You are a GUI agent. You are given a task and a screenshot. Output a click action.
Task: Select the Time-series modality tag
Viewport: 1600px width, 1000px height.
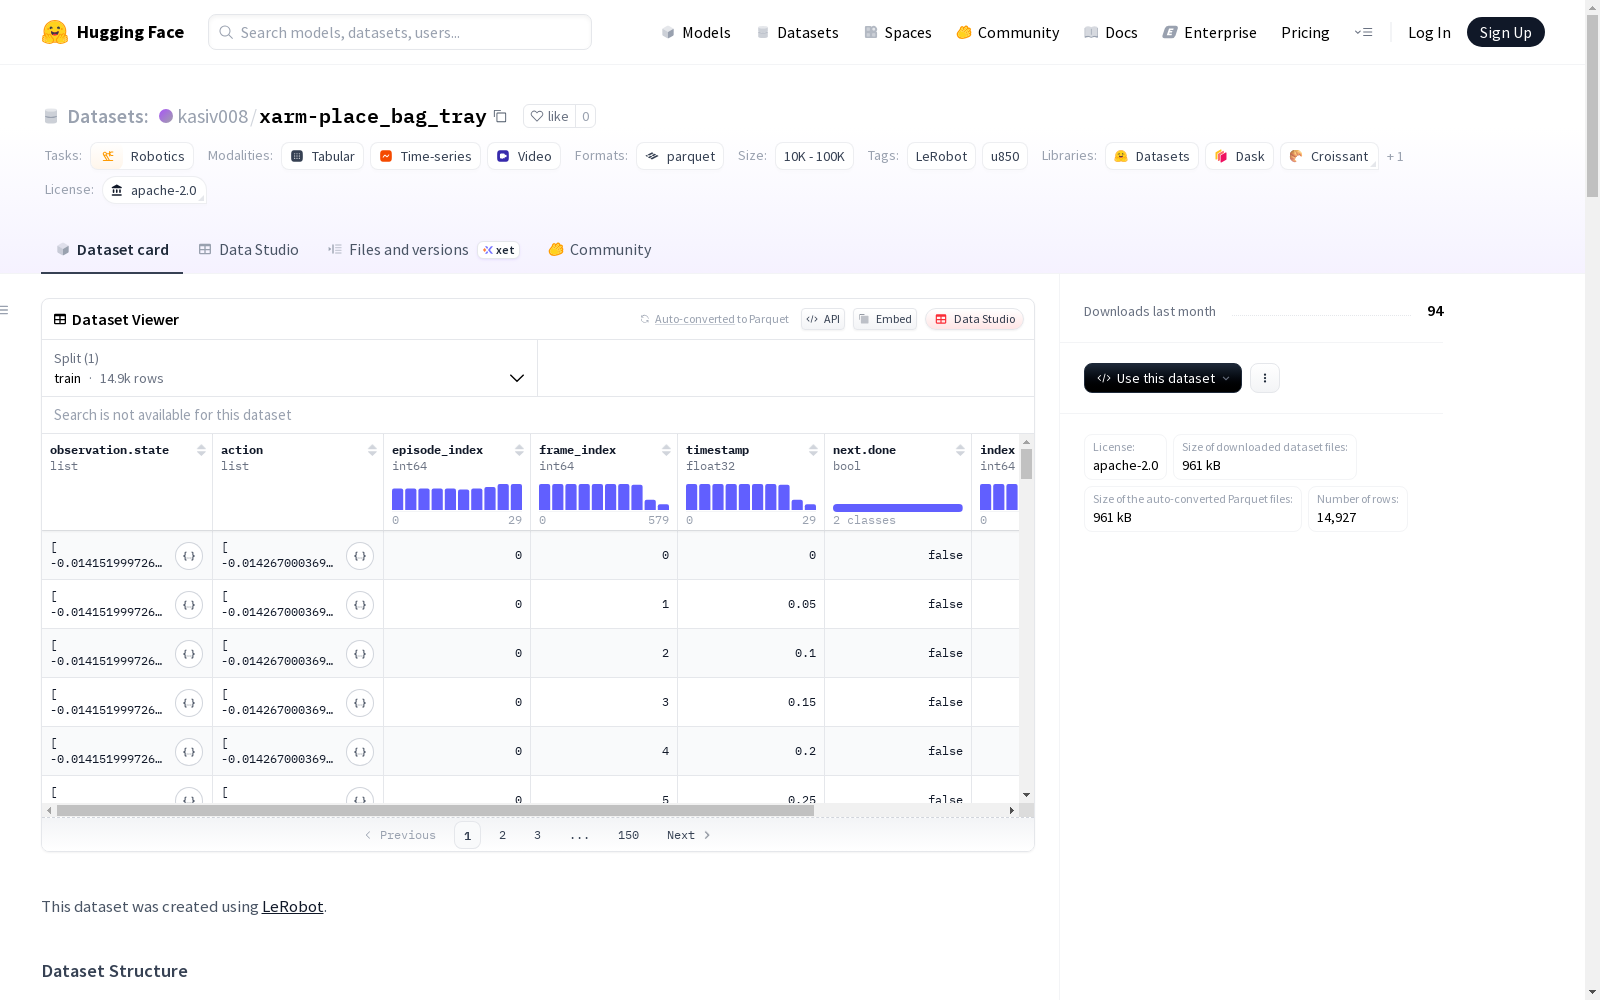pos(425,156)
